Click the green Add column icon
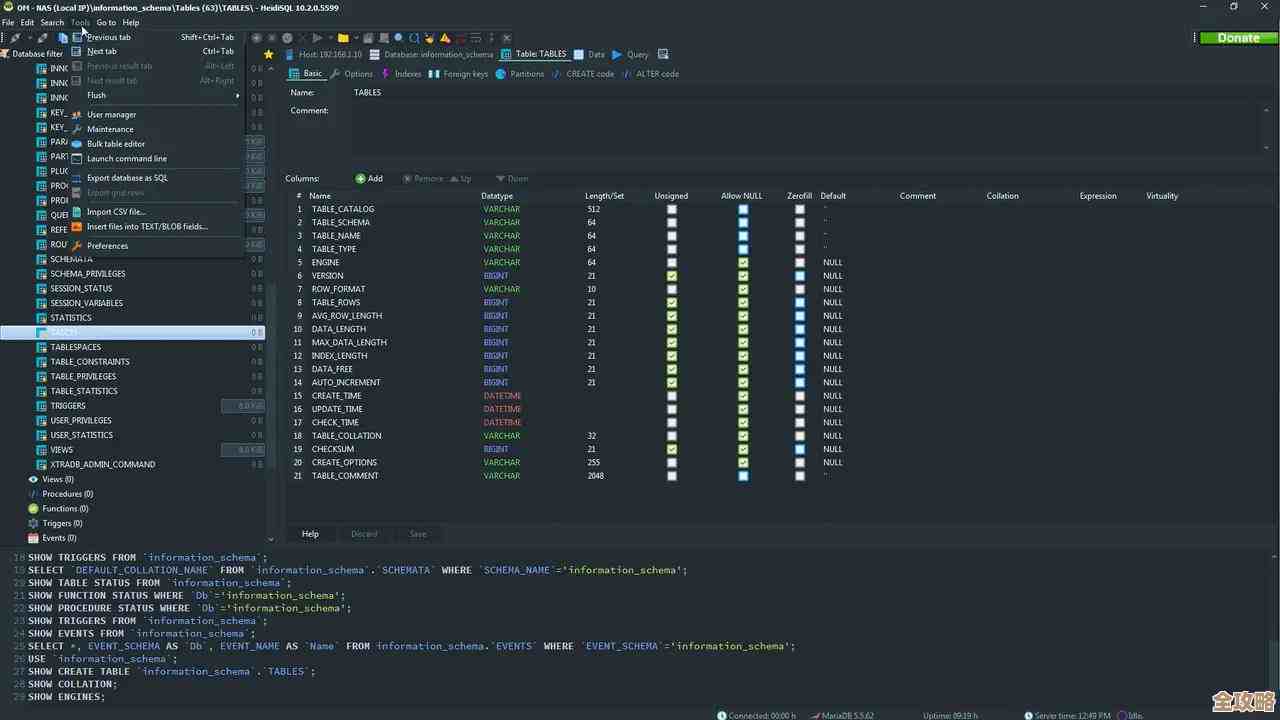The height and width of the screenshot is (720, 1280). 361,179
